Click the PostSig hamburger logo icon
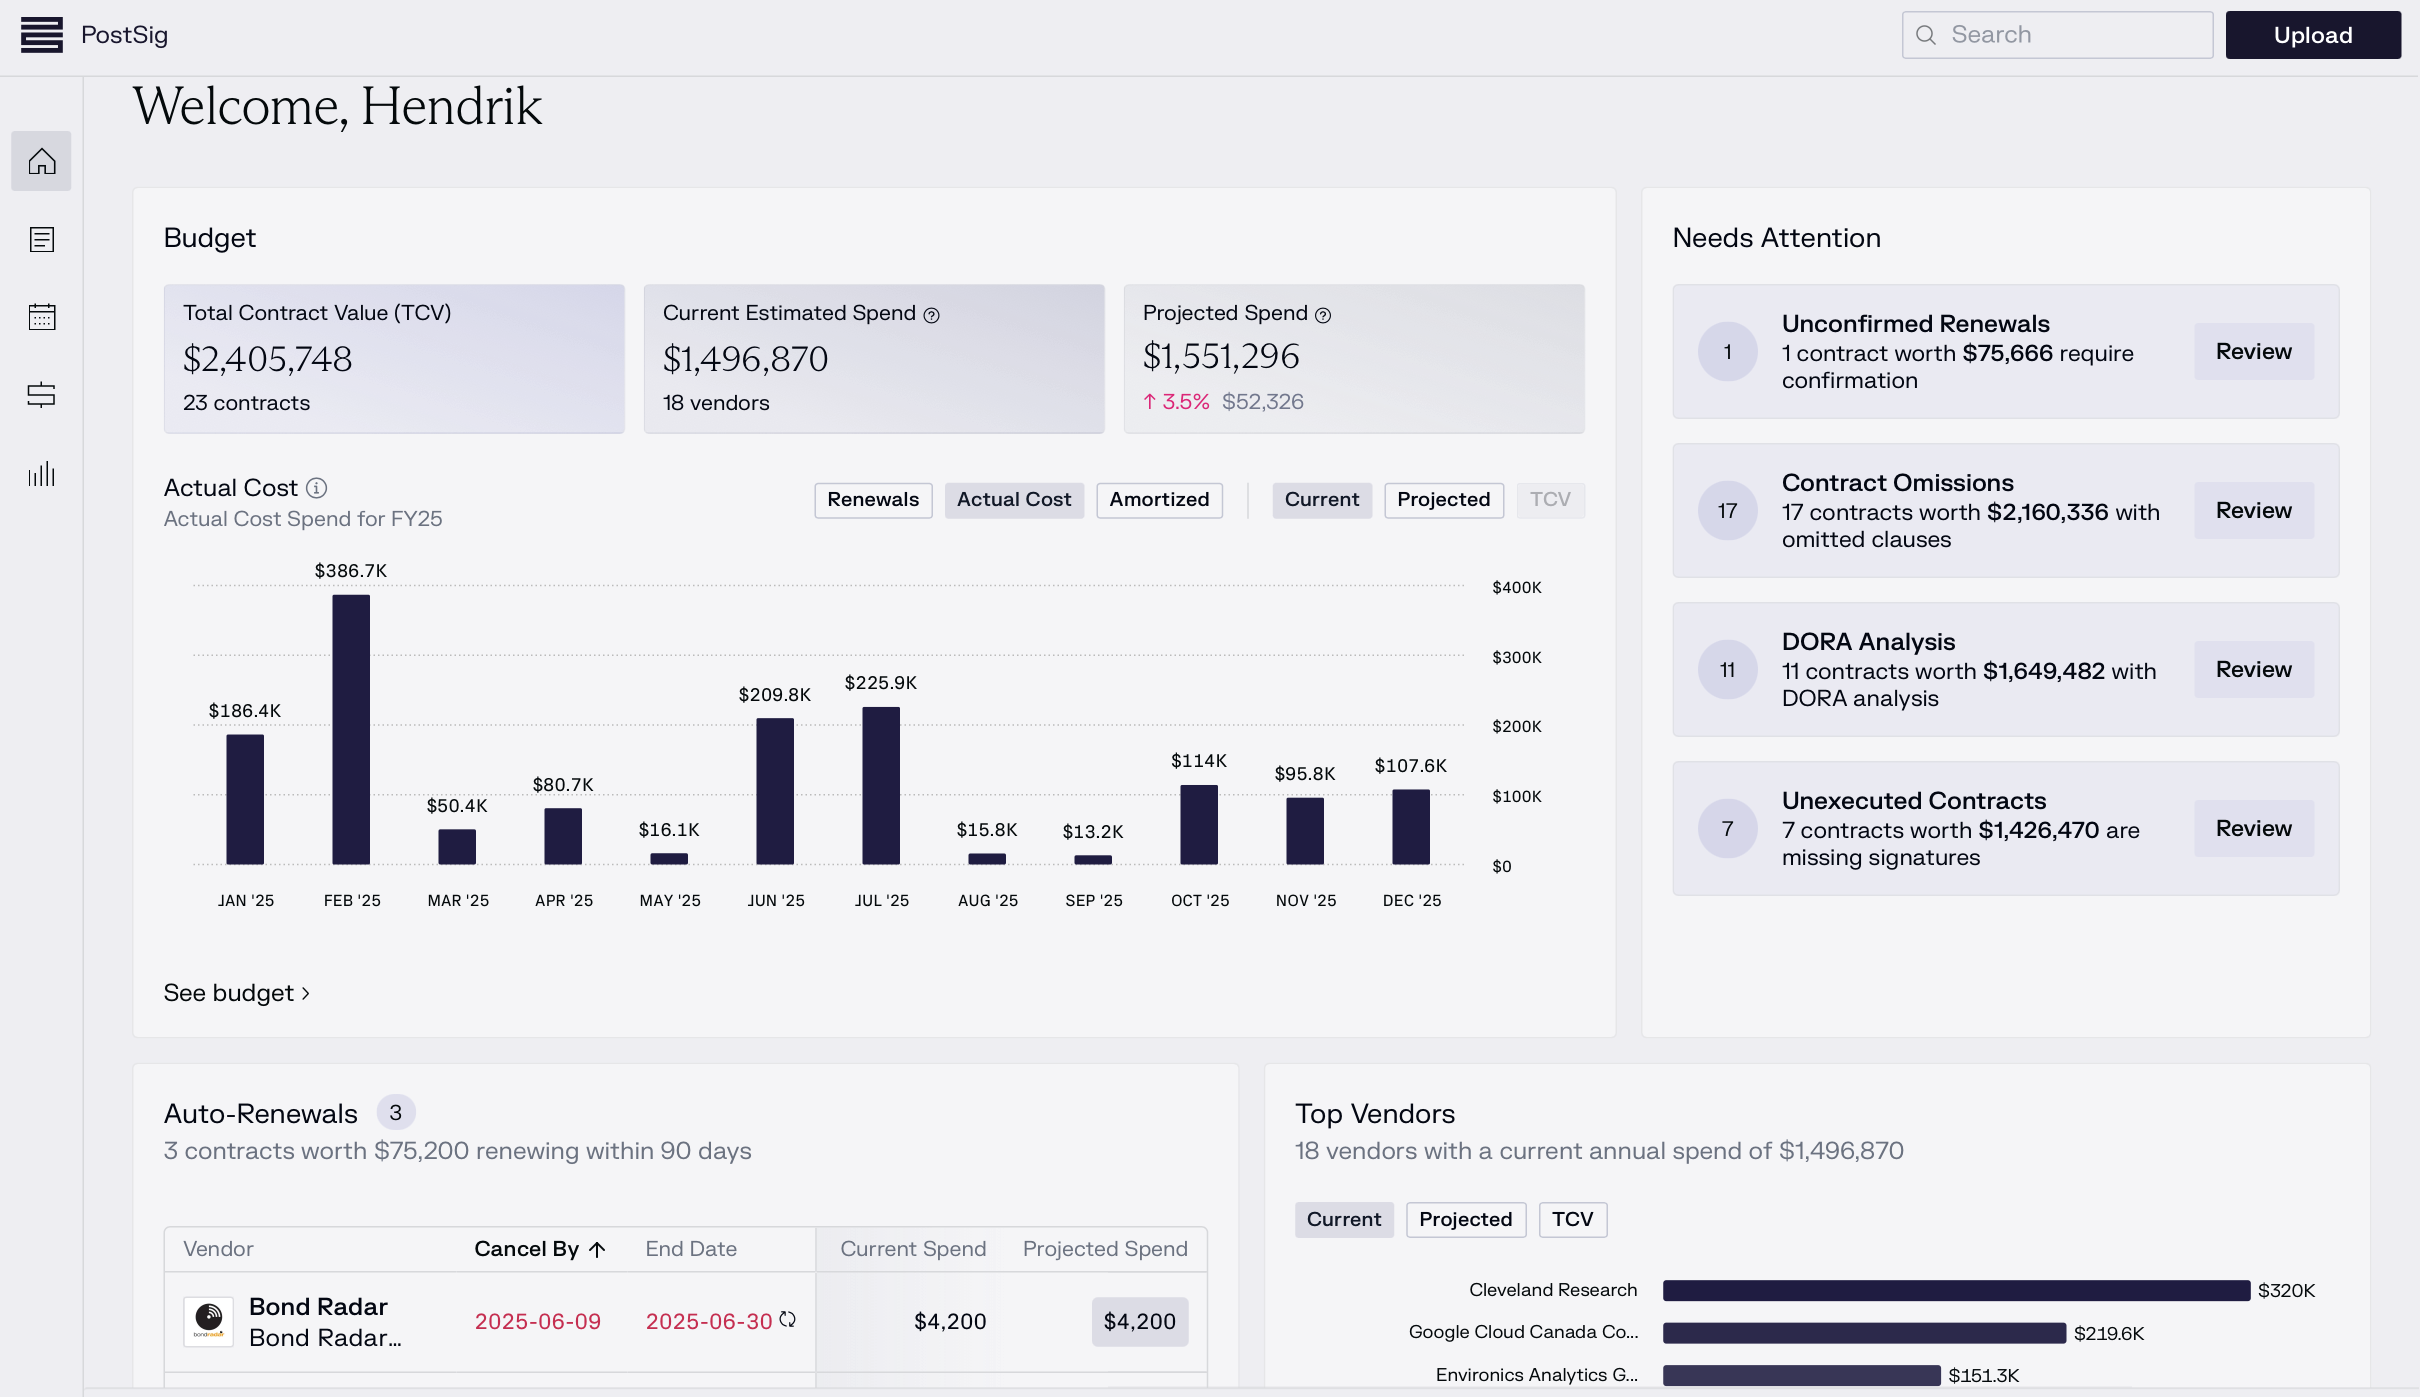 point(41,35)
